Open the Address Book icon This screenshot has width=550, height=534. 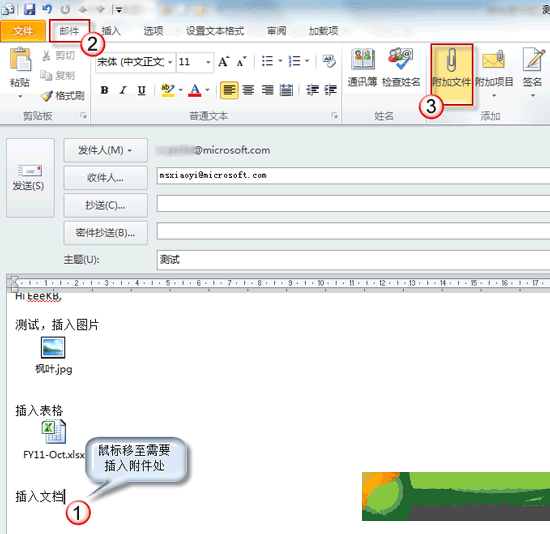pyautogui.click(x=363, y=59)
